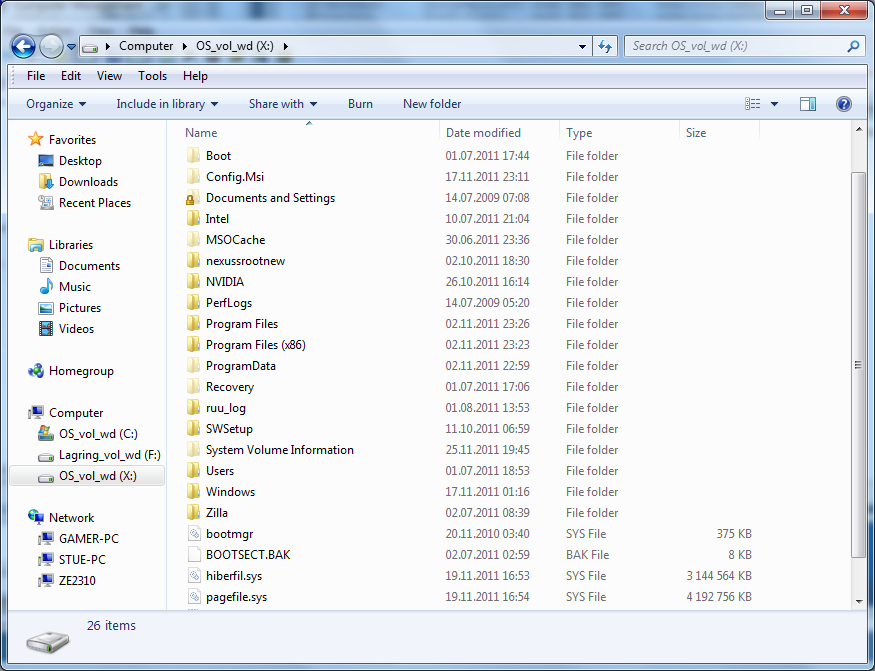
Task: Select the Program Files (x86) folder
Action: tap(256, 344)
